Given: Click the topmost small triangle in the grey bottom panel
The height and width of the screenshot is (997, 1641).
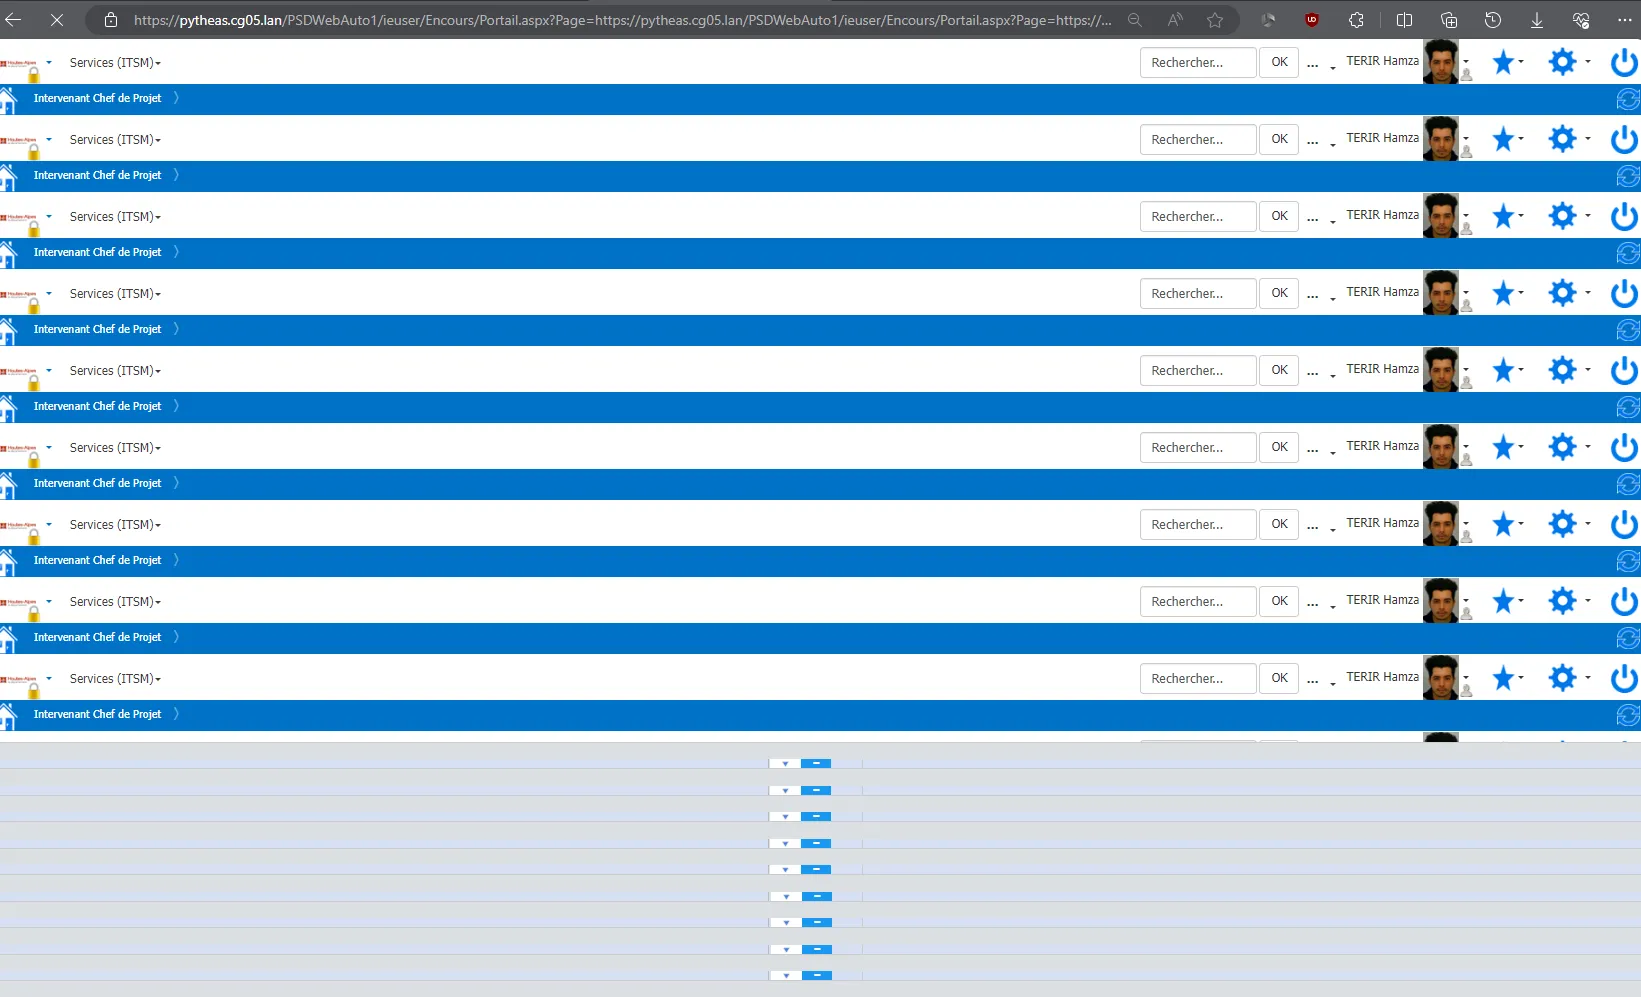Looking at the screenshot, I should point(785,764).
